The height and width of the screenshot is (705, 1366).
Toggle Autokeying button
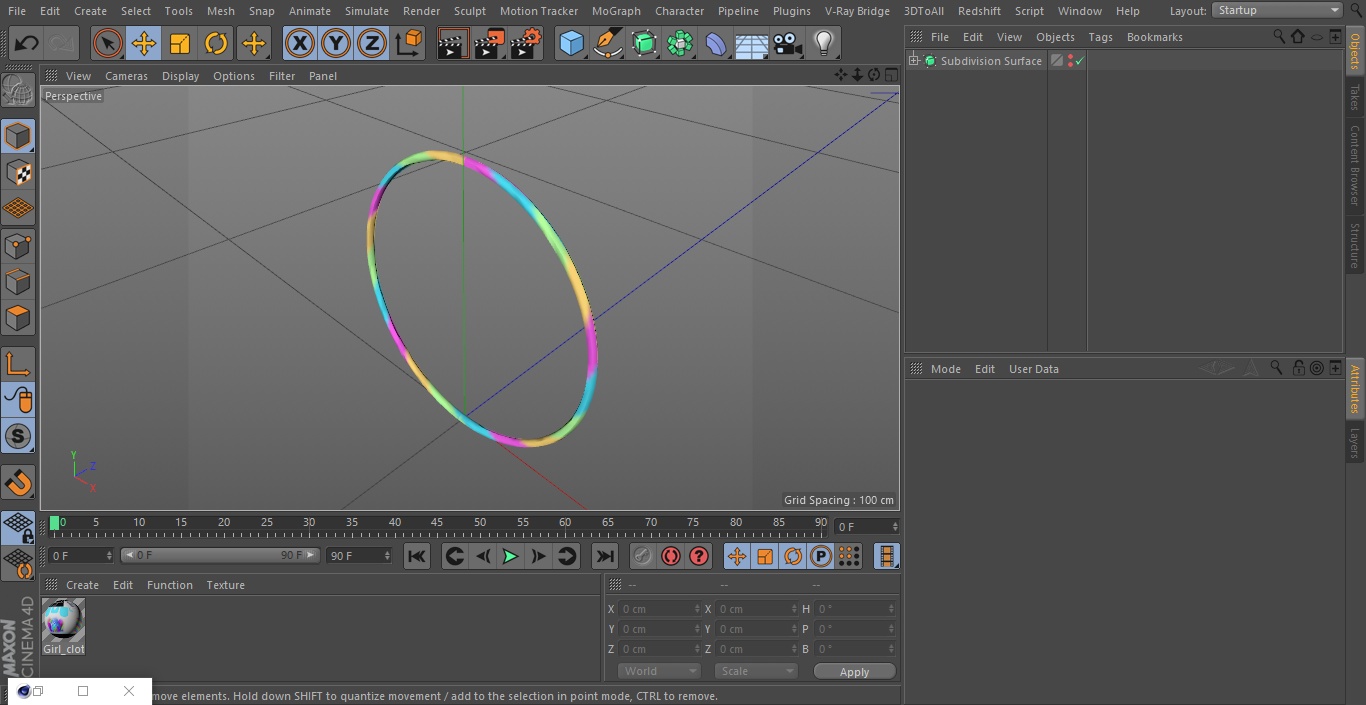pos(671,557)
